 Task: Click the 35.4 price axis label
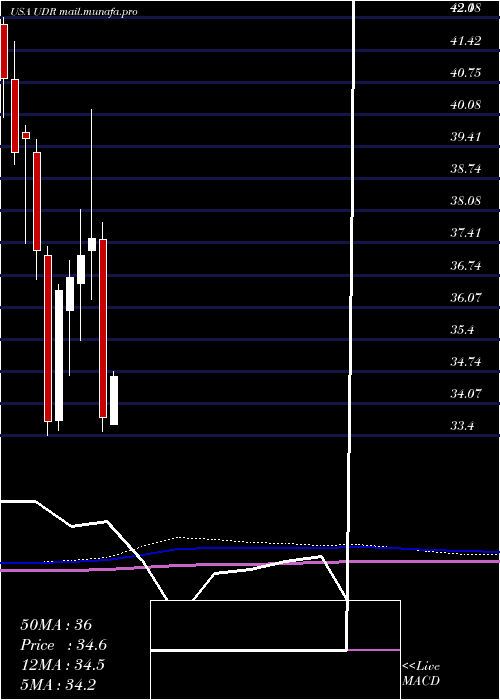462,330
